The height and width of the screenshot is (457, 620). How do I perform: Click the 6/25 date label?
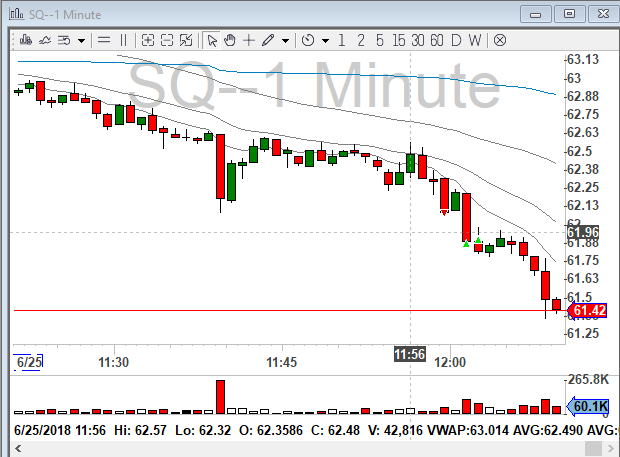pos(29,362)
